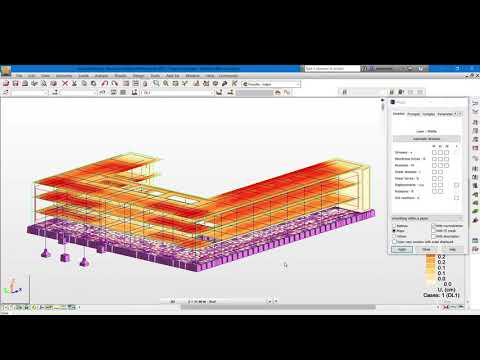Screen dimensions: 480x360
Task: Enable the With FE mesh checkbox
Action: click(x=434, y=231)
